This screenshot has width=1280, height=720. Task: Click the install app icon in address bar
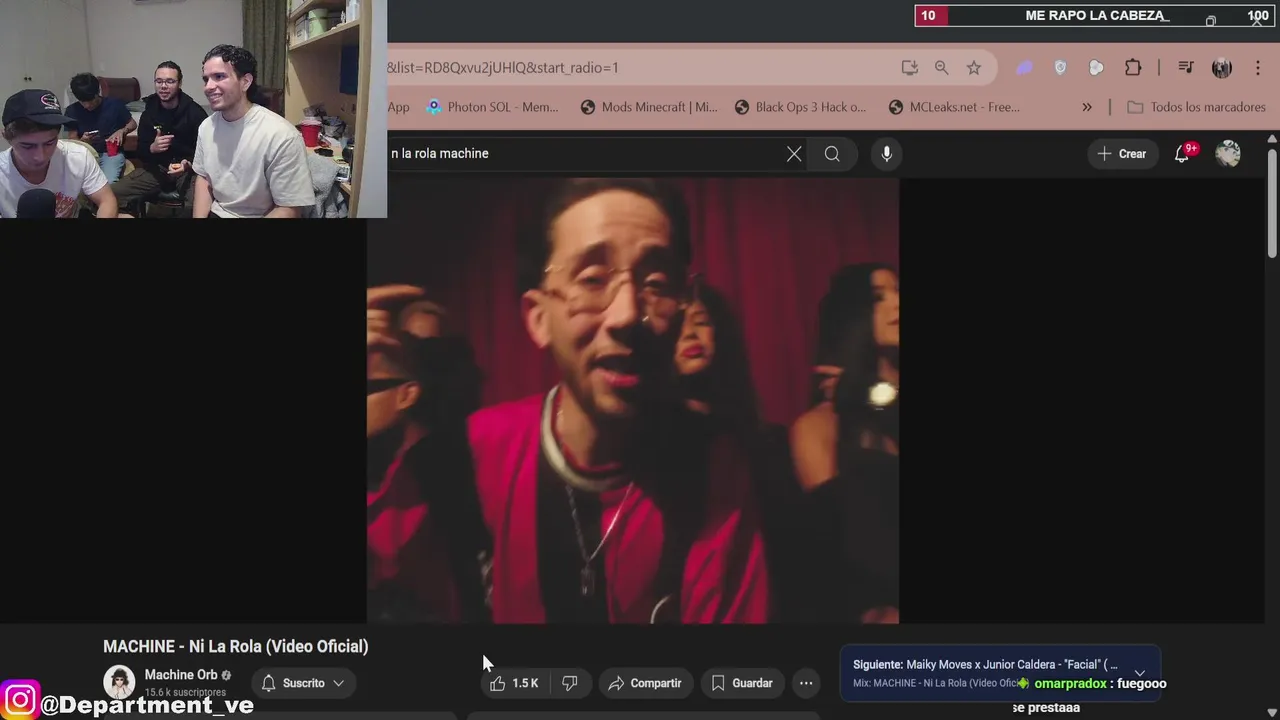click(x=909, y=68)
